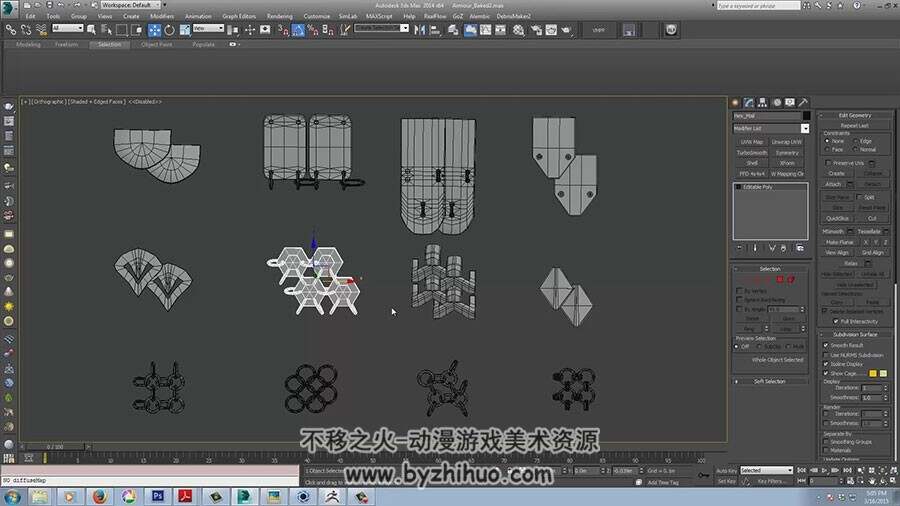Viewport: 900px width, 506px height.
Task: Expand the Soft Selection rollout
Action: point(769,381)
